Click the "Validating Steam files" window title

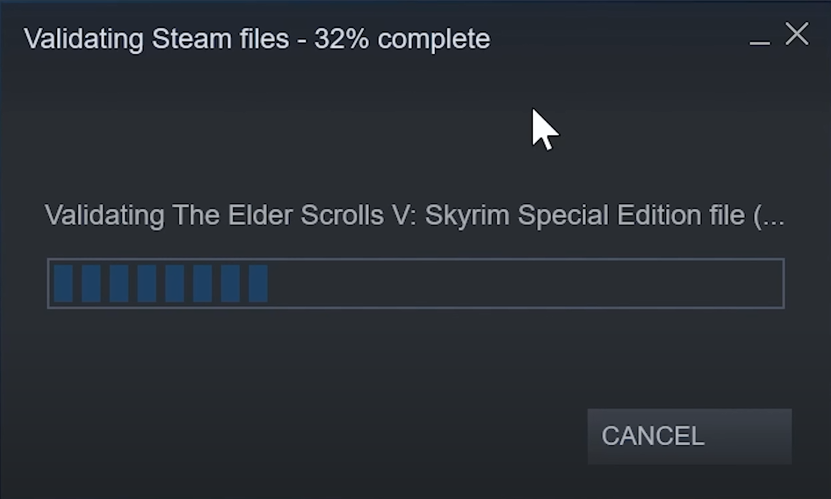(x=160, y=39)
